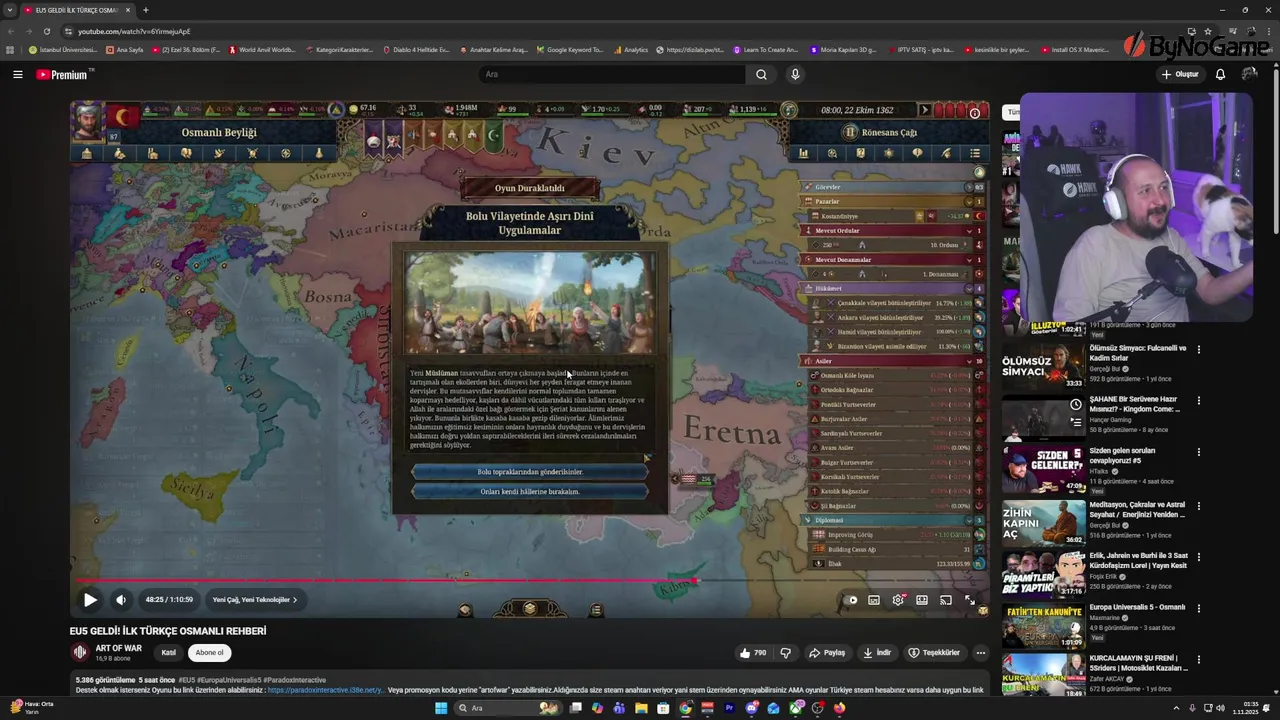Open the account avatar menu
1280x720 pixels.
1249,74
